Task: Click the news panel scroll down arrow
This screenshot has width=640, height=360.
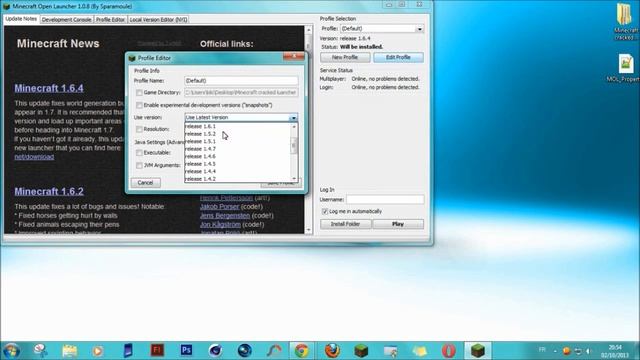Action: (309, 230)
